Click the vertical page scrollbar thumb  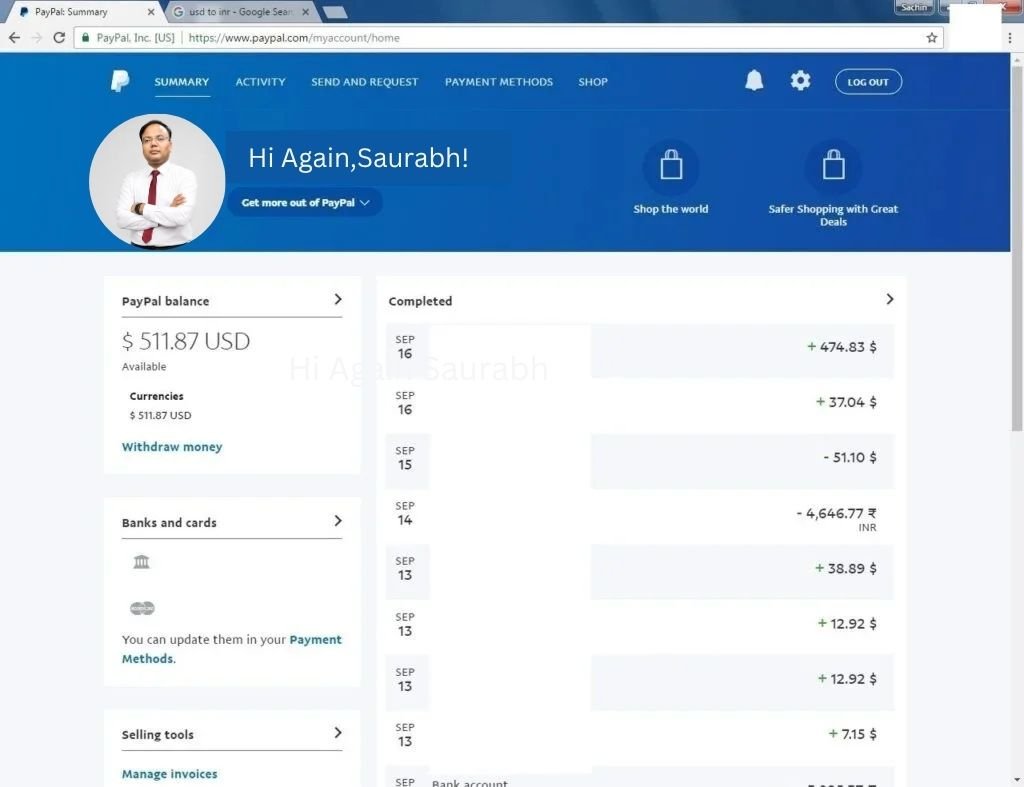point(1017,248)
